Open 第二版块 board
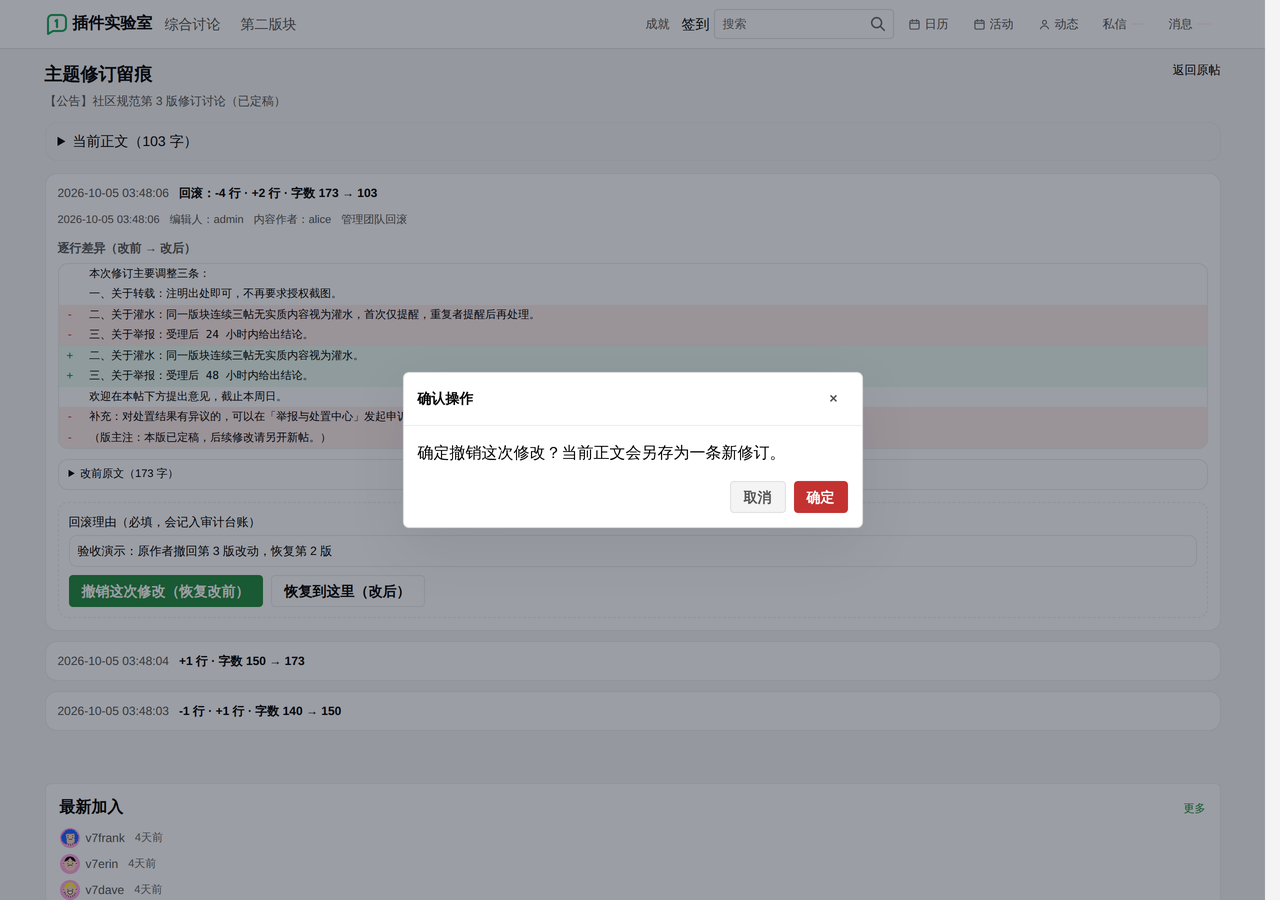Viewport: 1280px width, 900px height. pyautogui.click(x=268, y=24)
